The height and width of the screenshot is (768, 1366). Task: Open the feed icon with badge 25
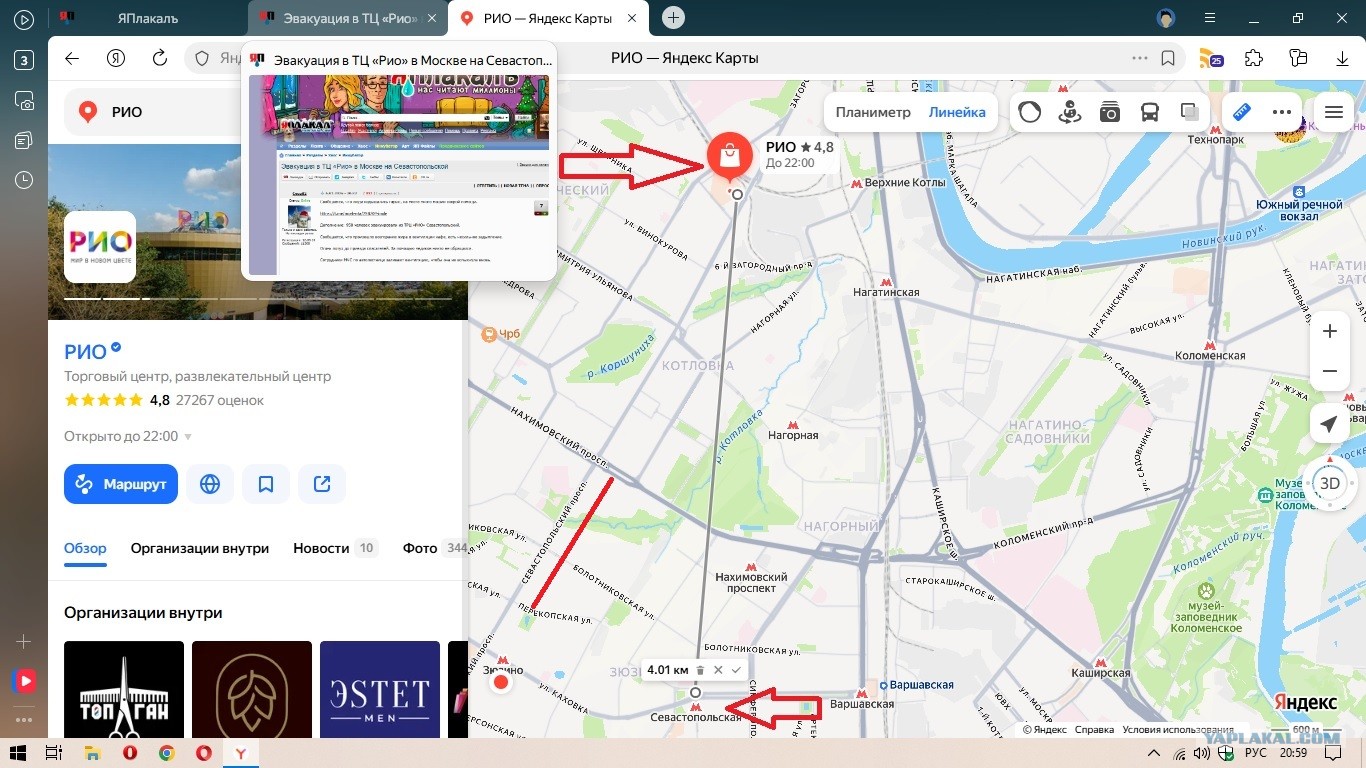click(1211, 58)
